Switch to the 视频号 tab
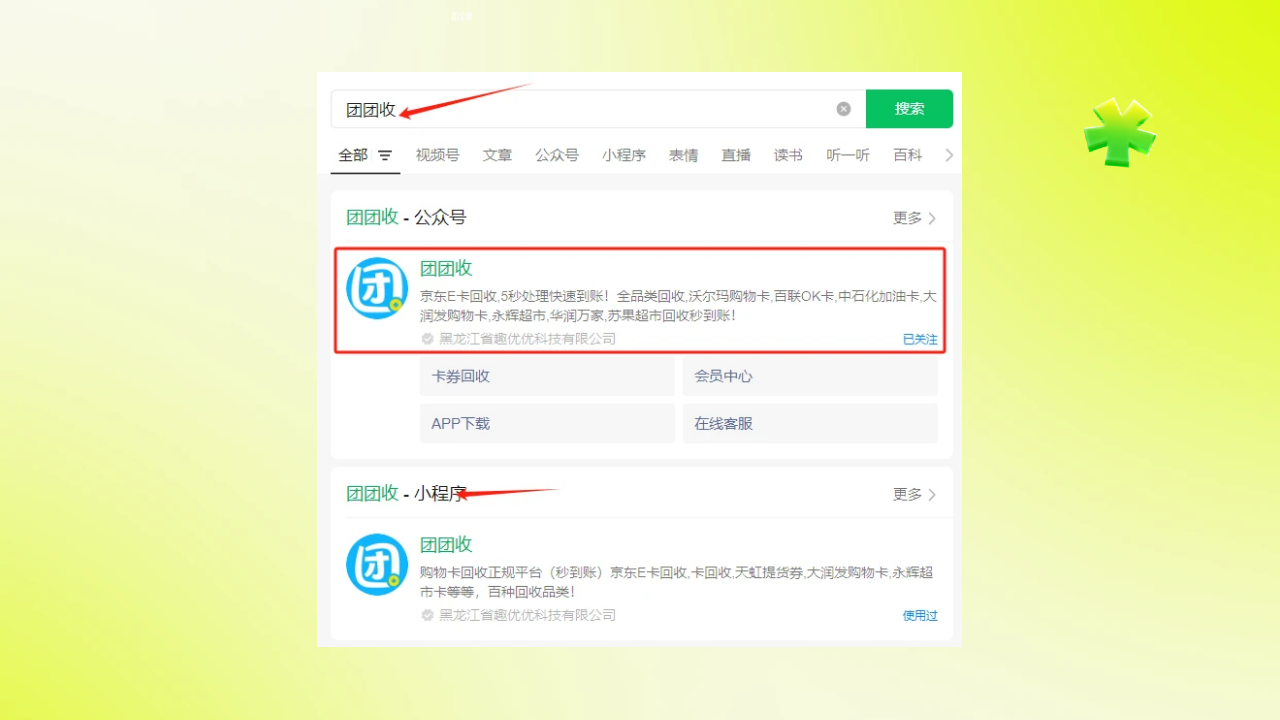 click(x=437, y=155)
